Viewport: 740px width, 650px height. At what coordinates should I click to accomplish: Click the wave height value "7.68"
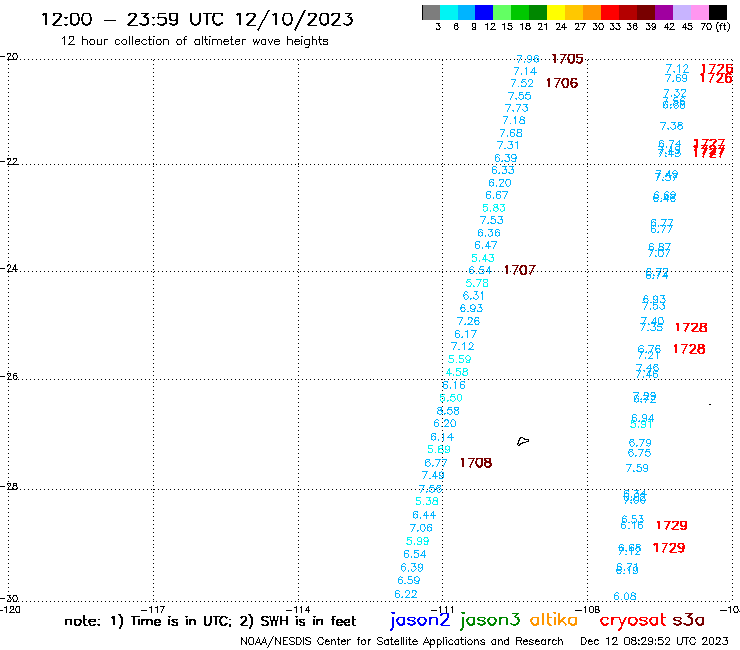point(511,133)
